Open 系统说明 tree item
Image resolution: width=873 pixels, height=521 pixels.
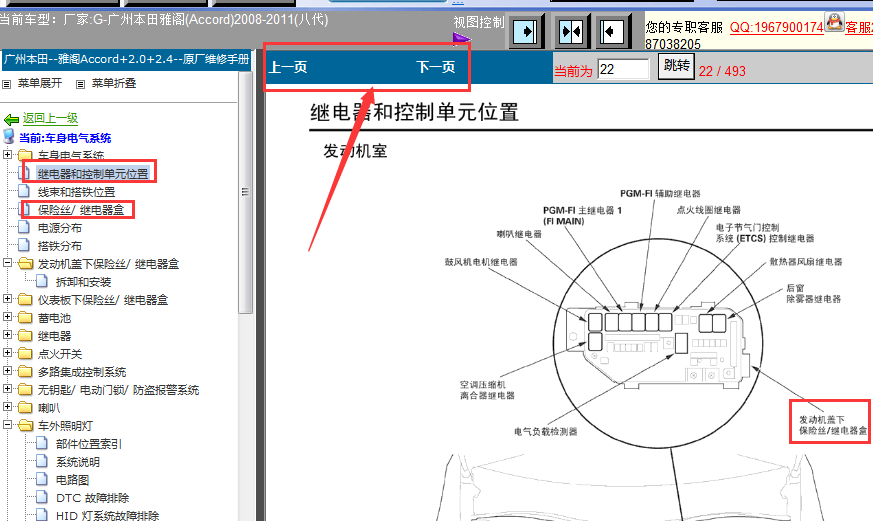coord(78,462)
